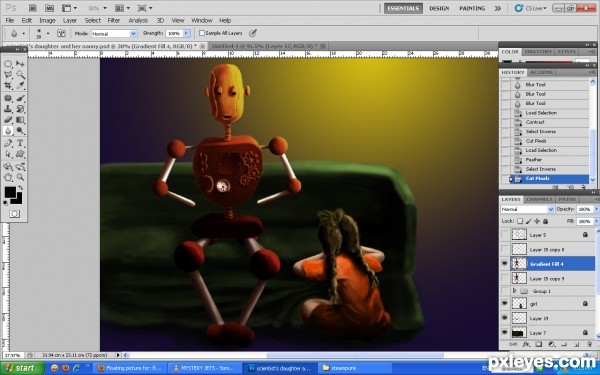This screenshot has width=600, height=375.
Task: Select the Quick Selection tool
Action: (x=20, y=74)
